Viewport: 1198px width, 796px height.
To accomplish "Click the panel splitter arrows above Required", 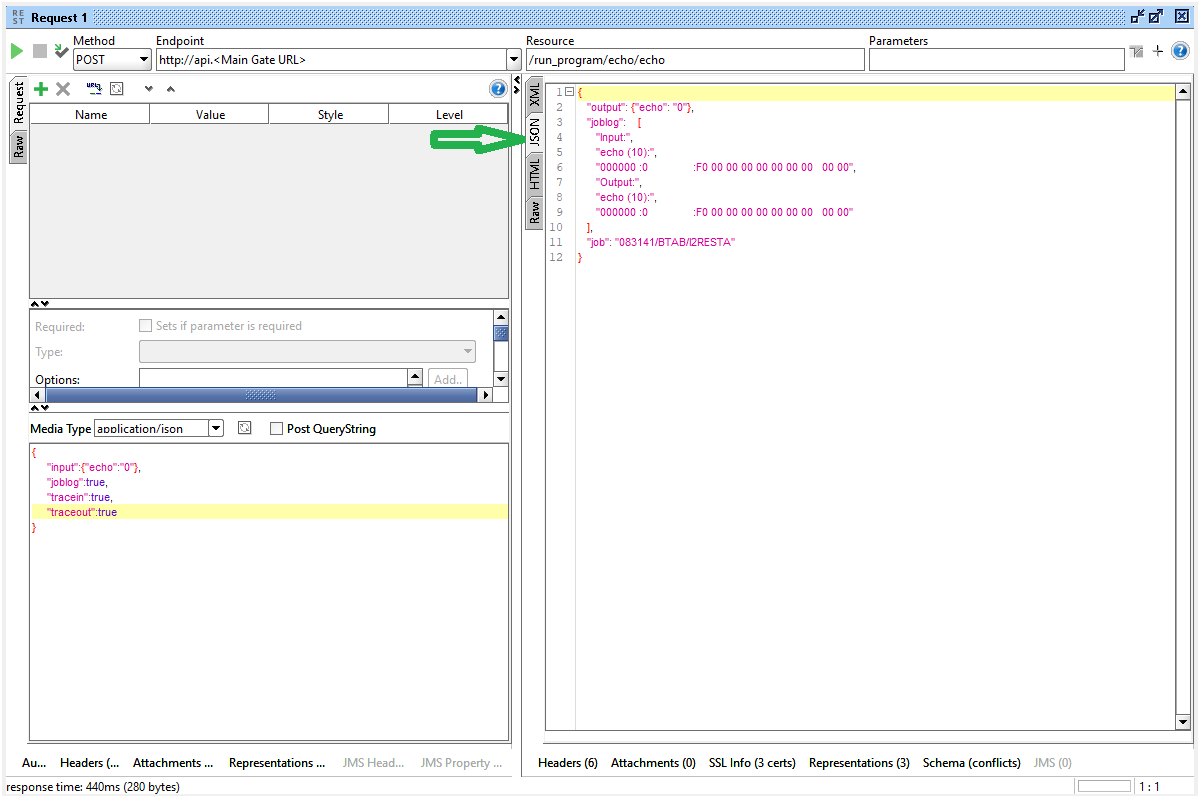I will point(40,304).
